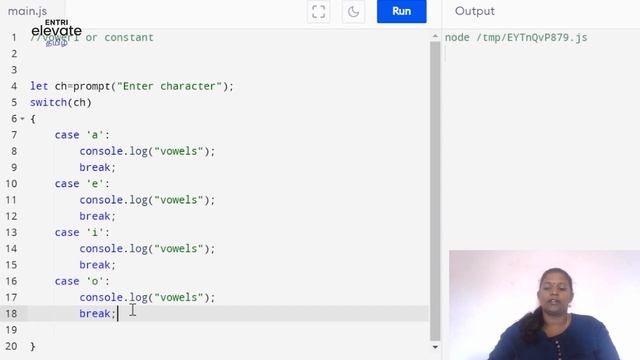
Task: Click the closing brace on line 20
Action: (x=33, y=347)
